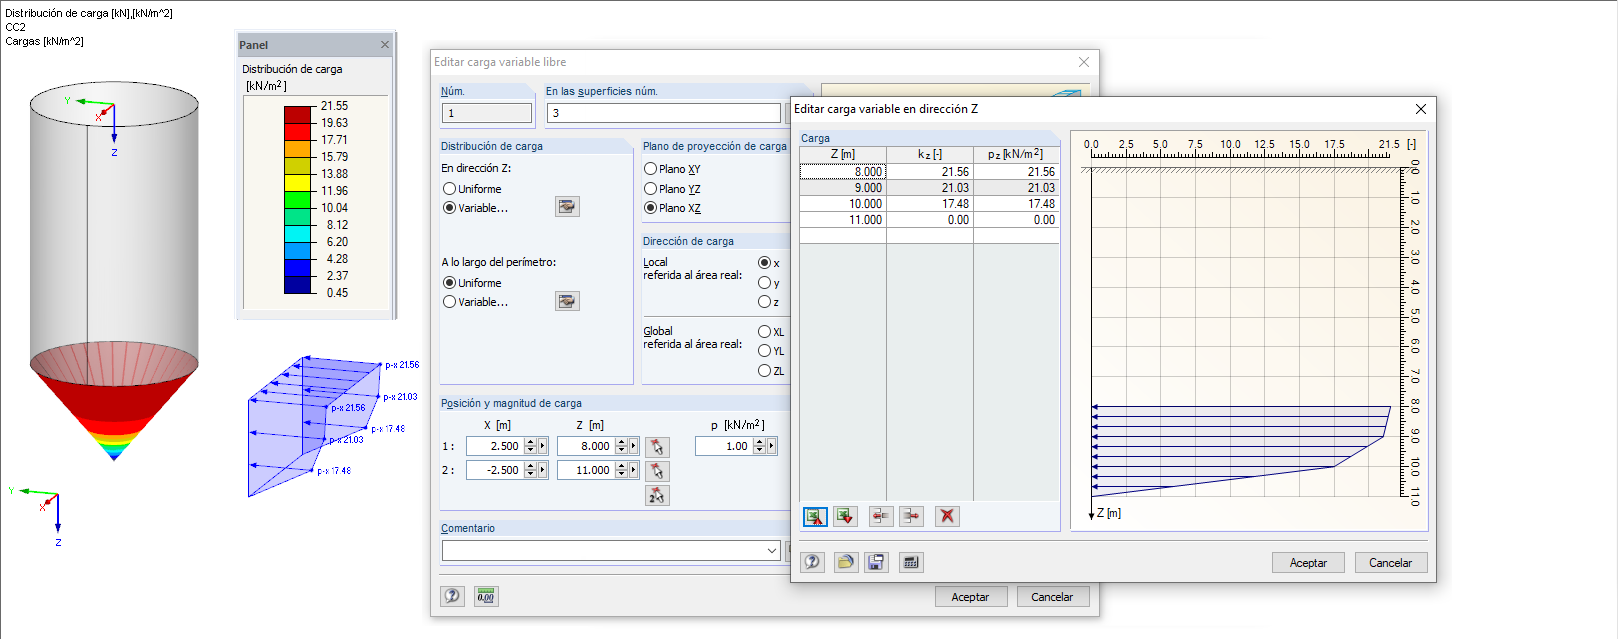Click the Núm. field showing 1
Image resolution: width=1618 pixels, height=639 pixels.
tap(487, 113)
